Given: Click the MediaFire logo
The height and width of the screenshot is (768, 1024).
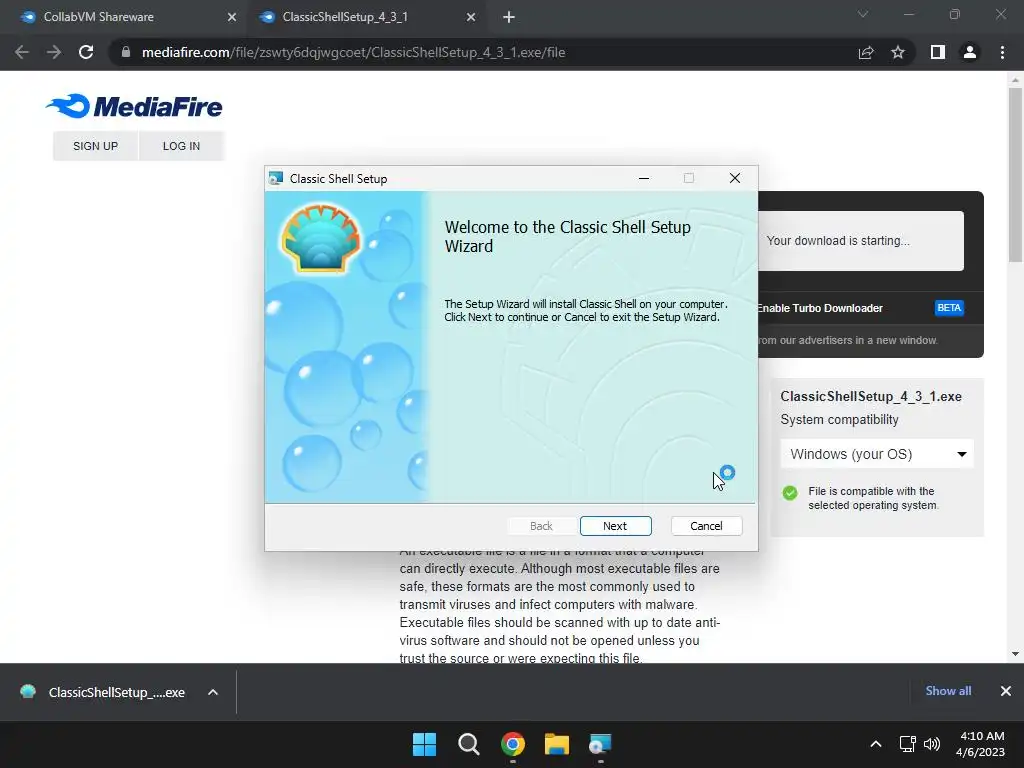Looking at the screenshot, I should [x=135, y=106].
